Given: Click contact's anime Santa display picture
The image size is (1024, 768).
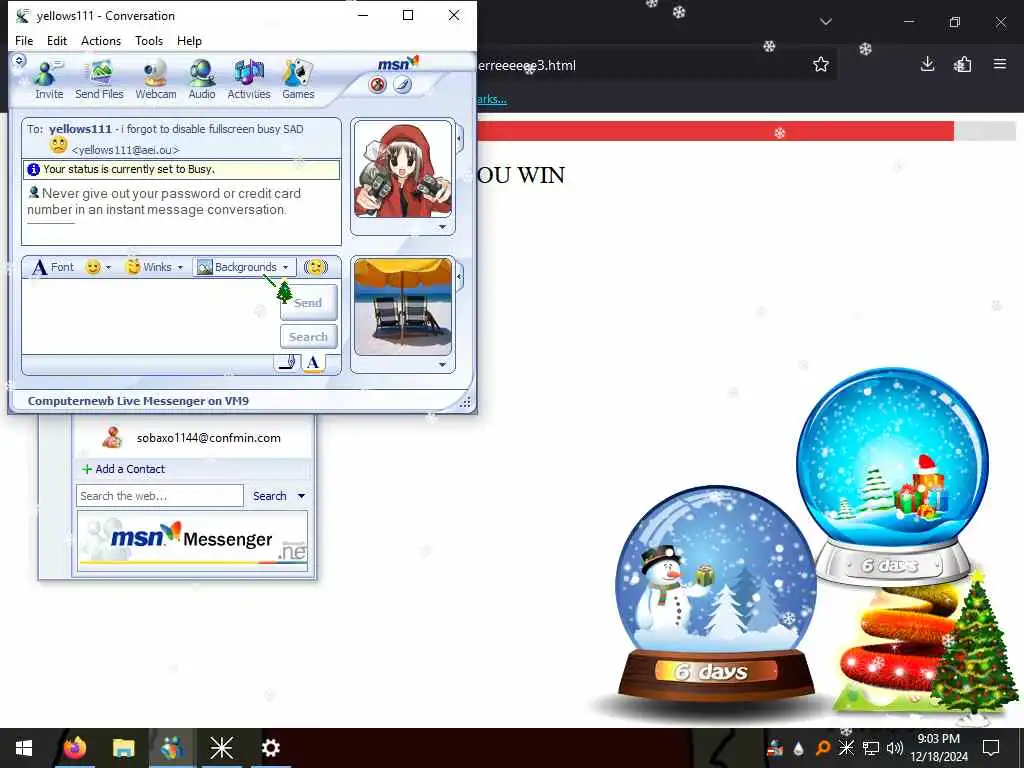Looking at the screenshot, I should coord(403,170).
